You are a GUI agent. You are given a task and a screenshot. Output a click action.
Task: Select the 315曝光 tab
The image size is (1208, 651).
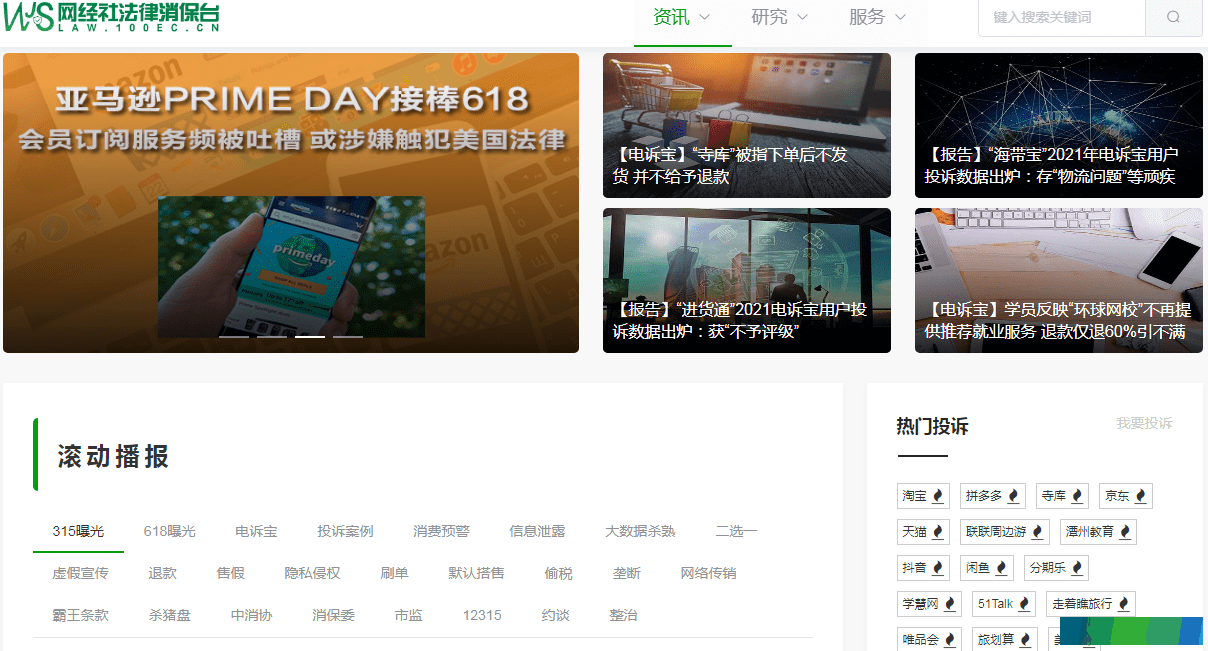tap(78, 531)
